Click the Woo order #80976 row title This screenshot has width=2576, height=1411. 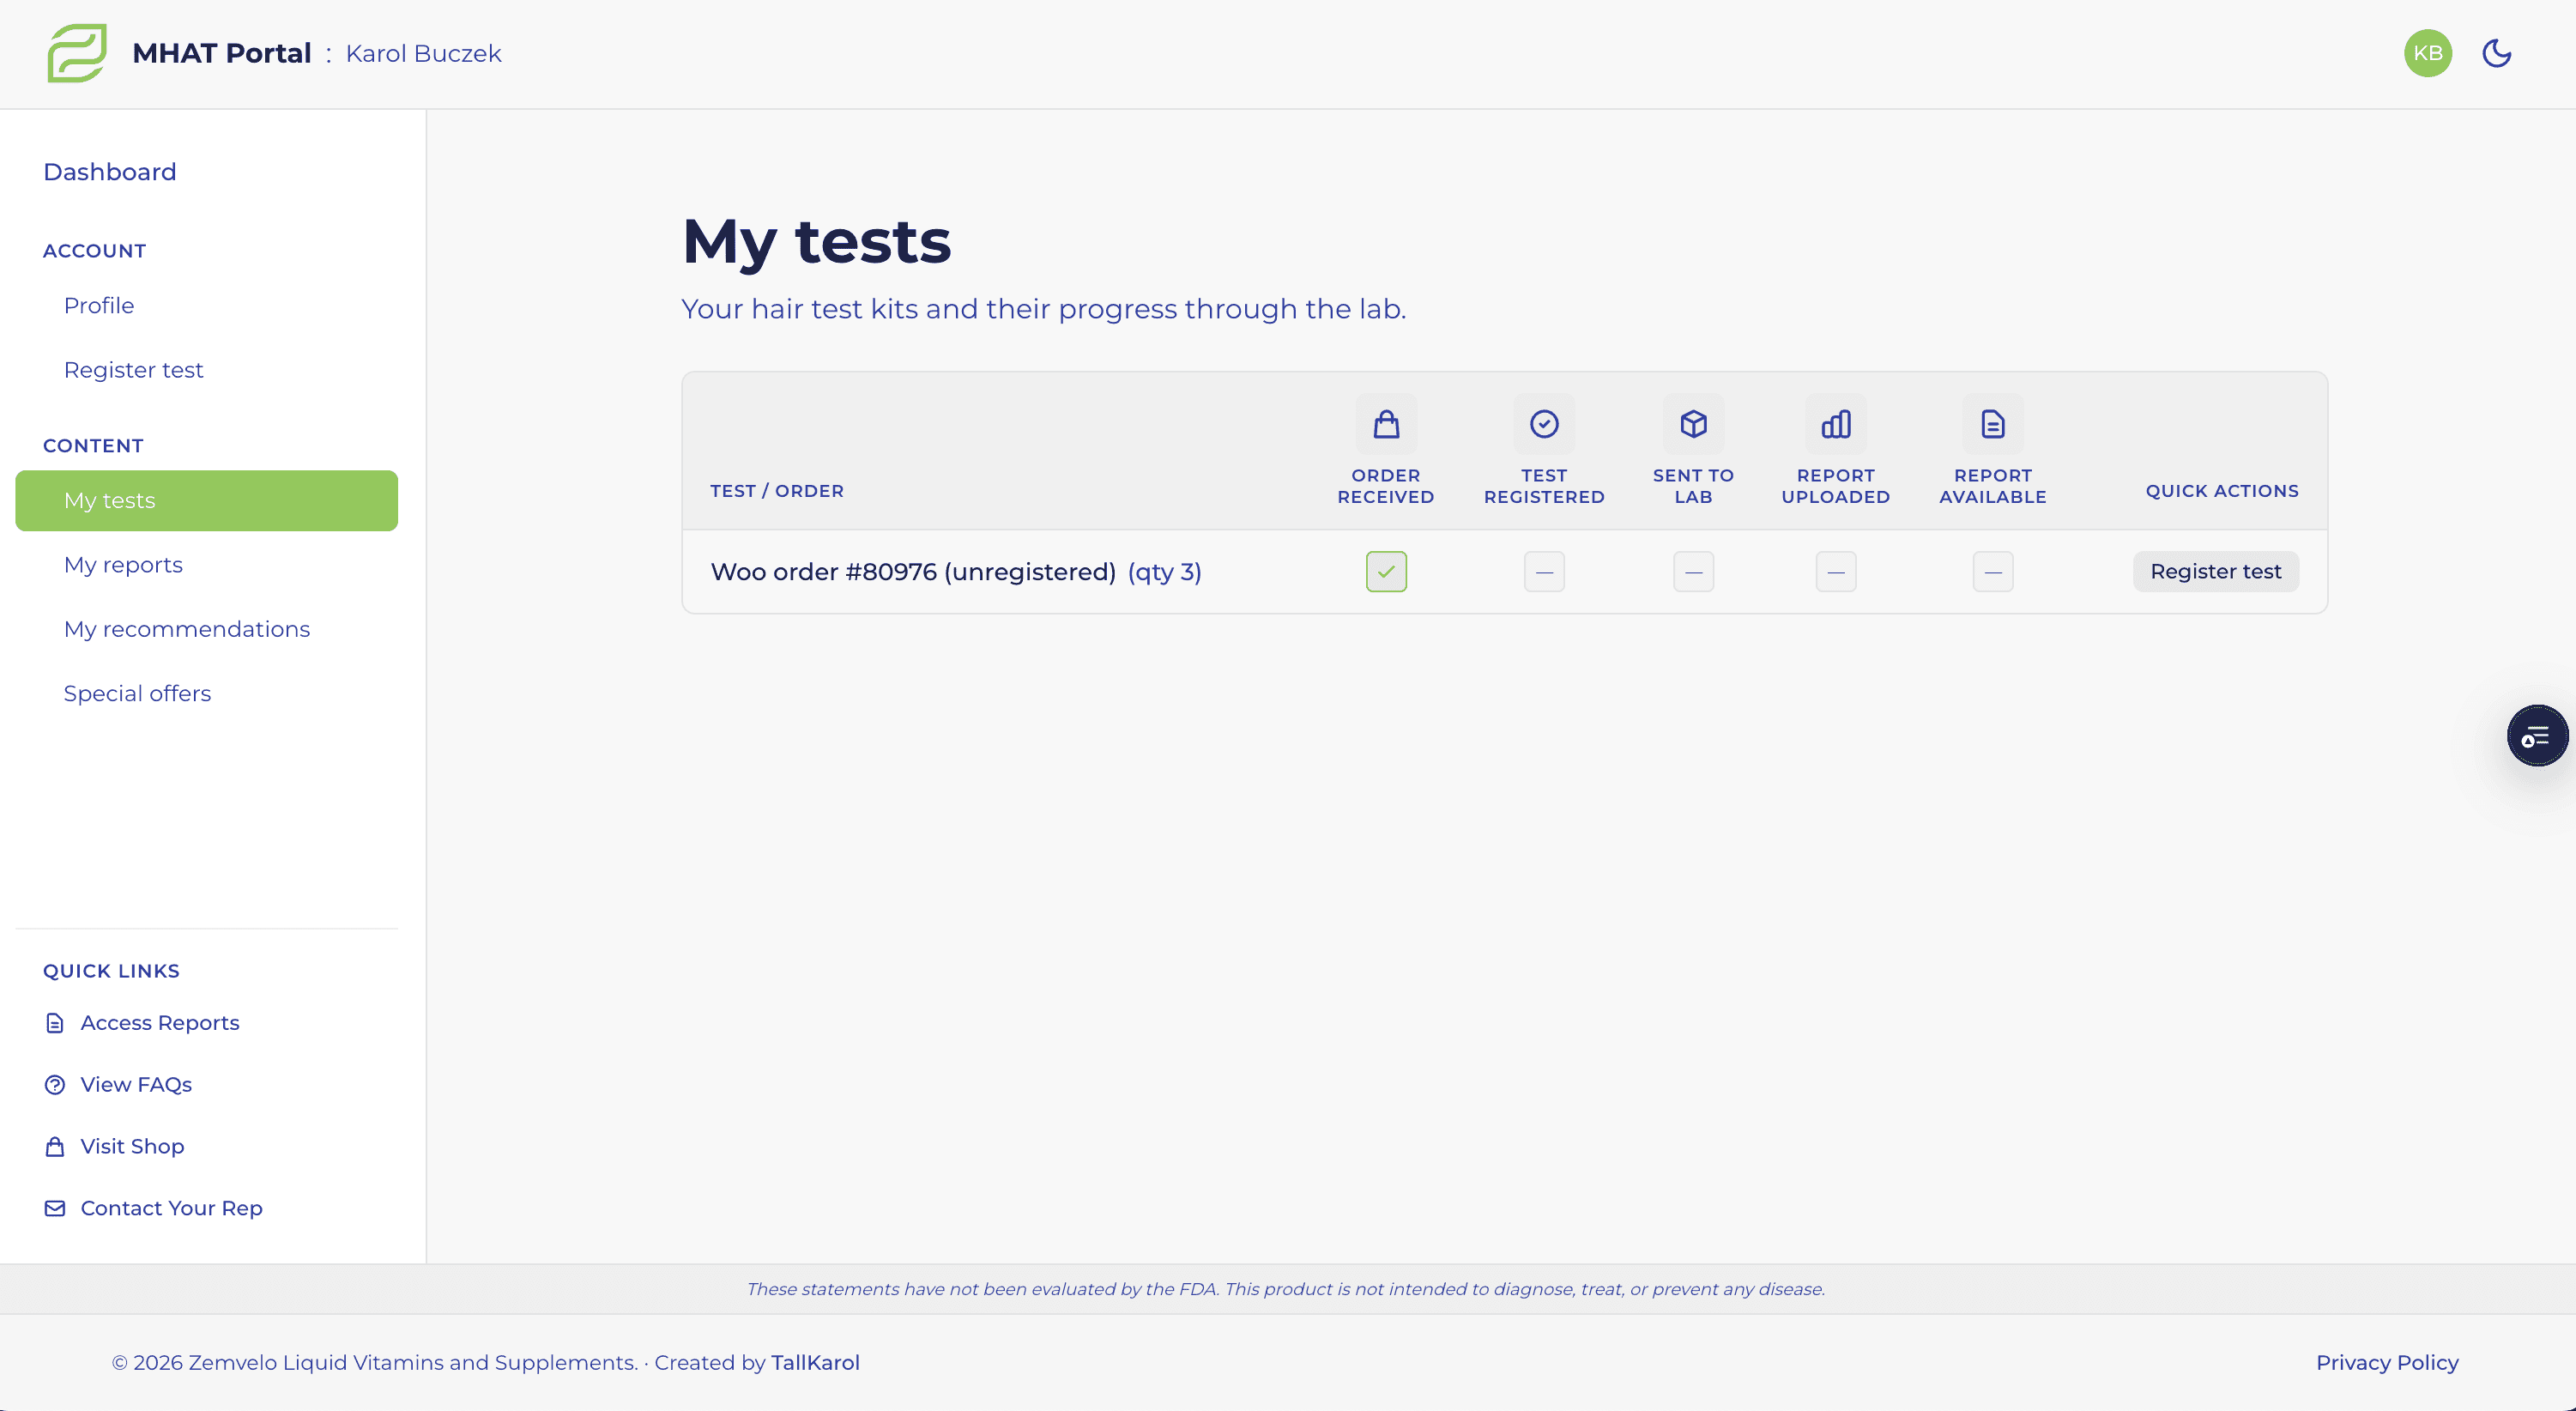(x=912, y=572)
